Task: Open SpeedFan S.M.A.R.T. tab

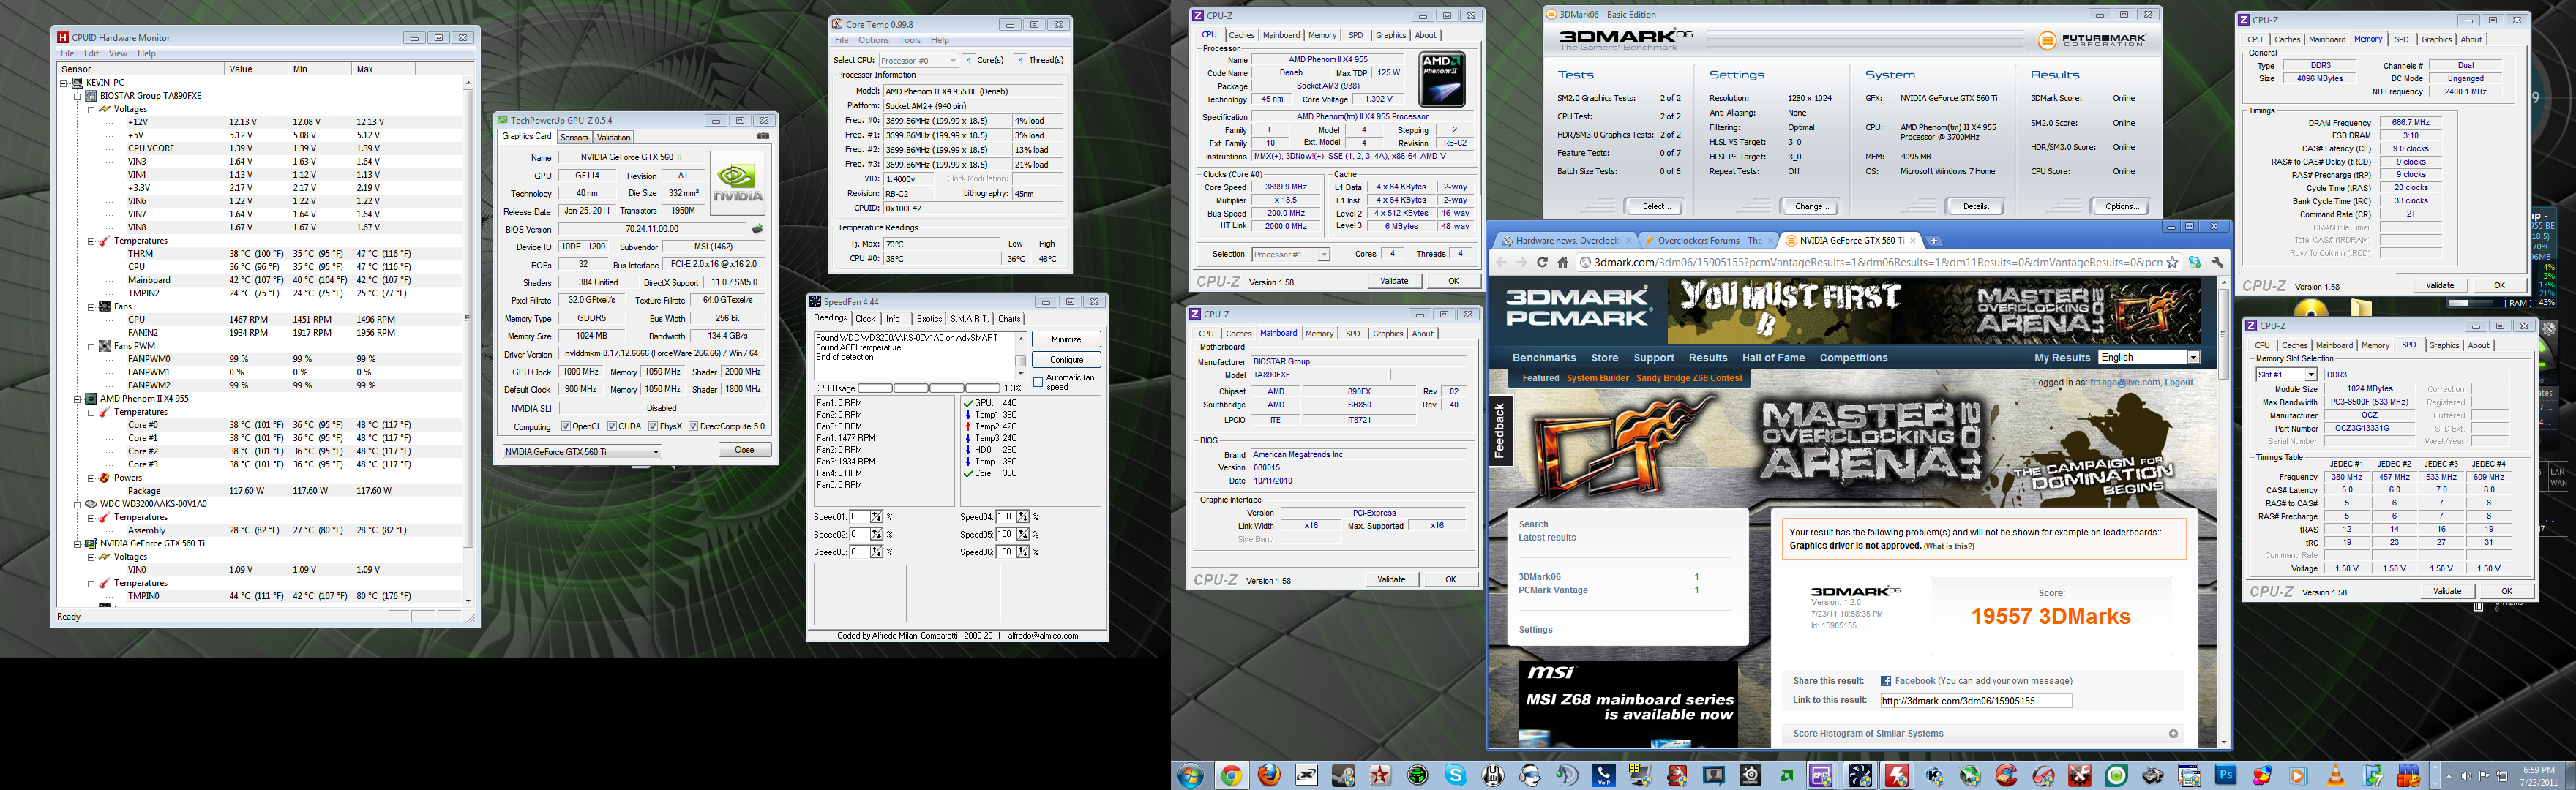Action: coord(969,319)
